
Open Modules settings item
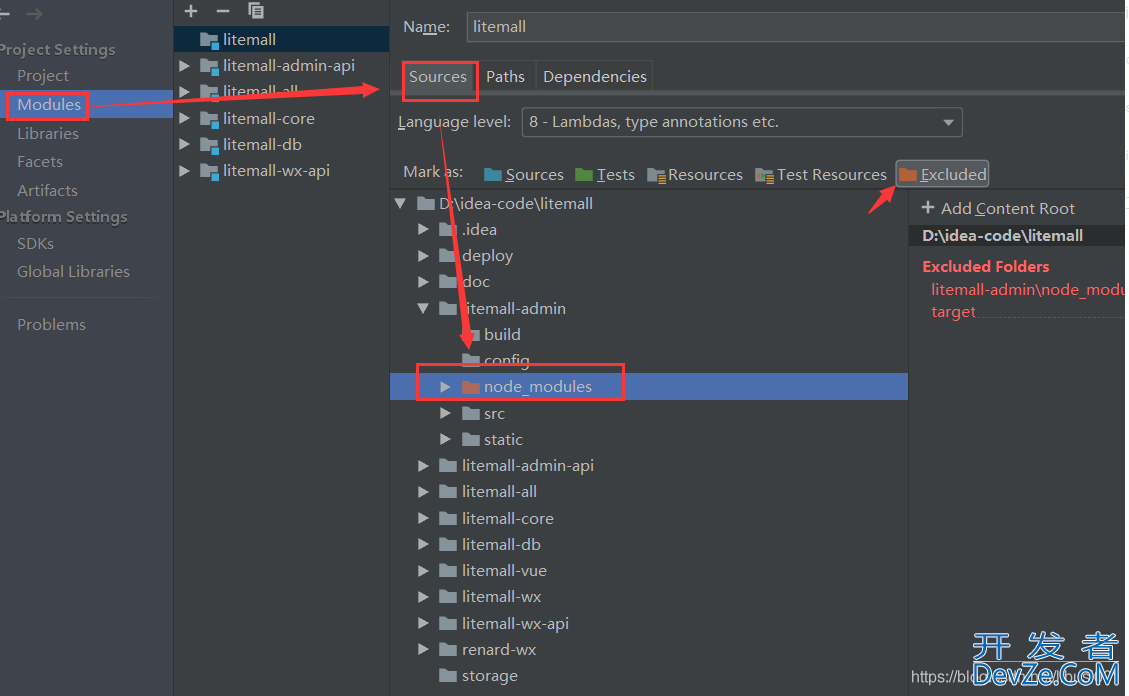[49, 105]
